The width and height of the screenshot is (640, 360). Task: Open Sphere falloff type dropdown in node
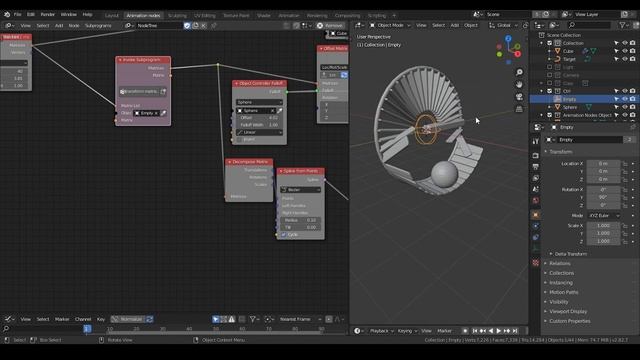click(259, 102)
